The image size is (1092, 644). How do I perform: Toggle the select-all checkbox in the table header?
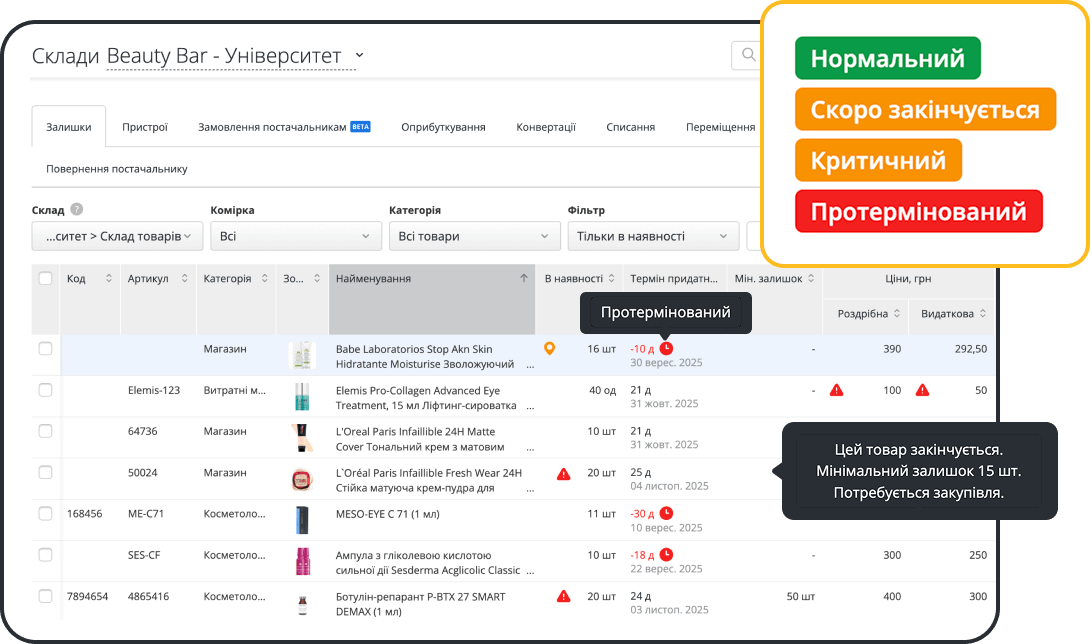point(45,279)
